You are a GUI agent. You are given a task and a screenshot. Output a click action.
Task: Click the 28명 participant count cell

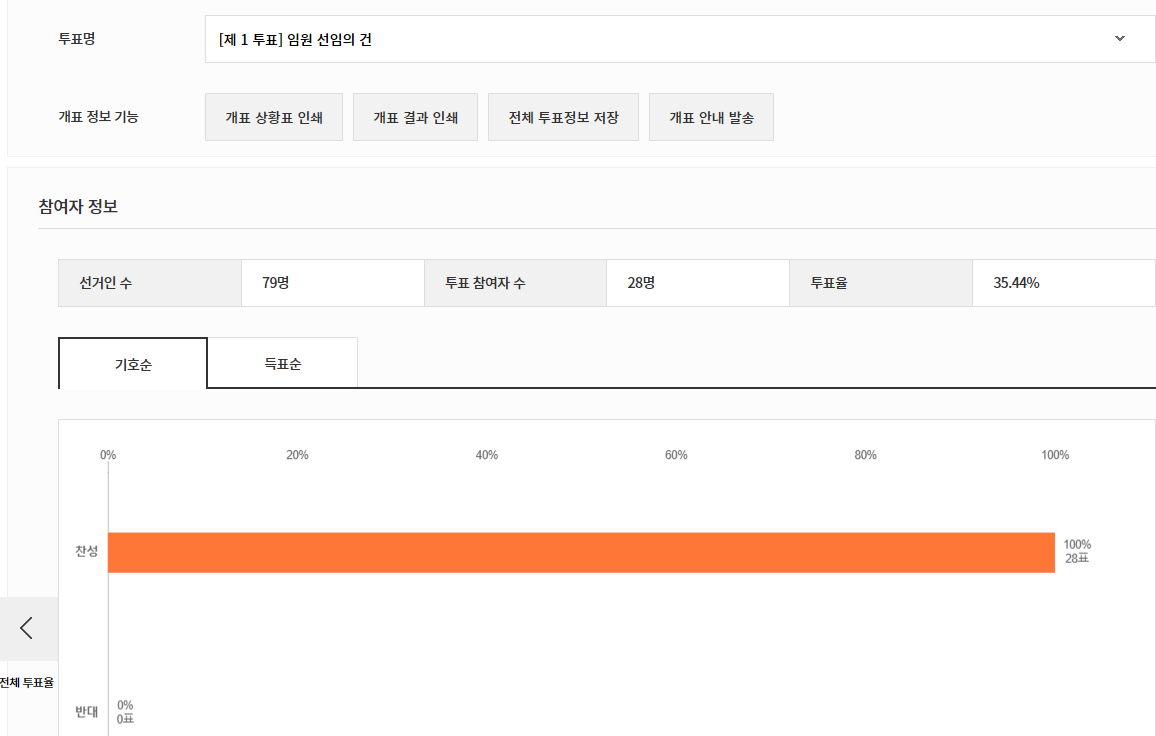641,283
